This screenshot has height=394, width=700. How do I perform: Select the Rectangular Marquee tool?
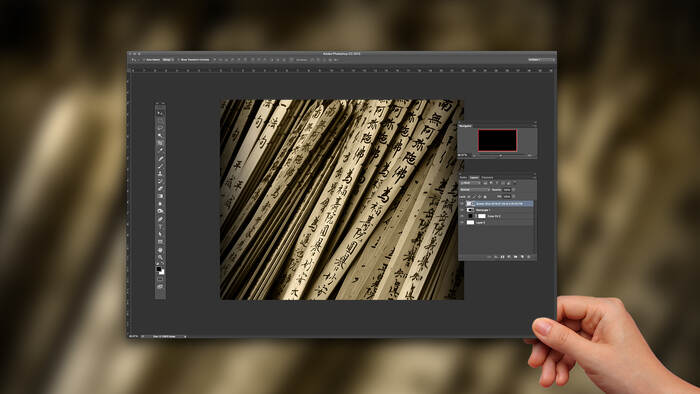click(160, 120)
